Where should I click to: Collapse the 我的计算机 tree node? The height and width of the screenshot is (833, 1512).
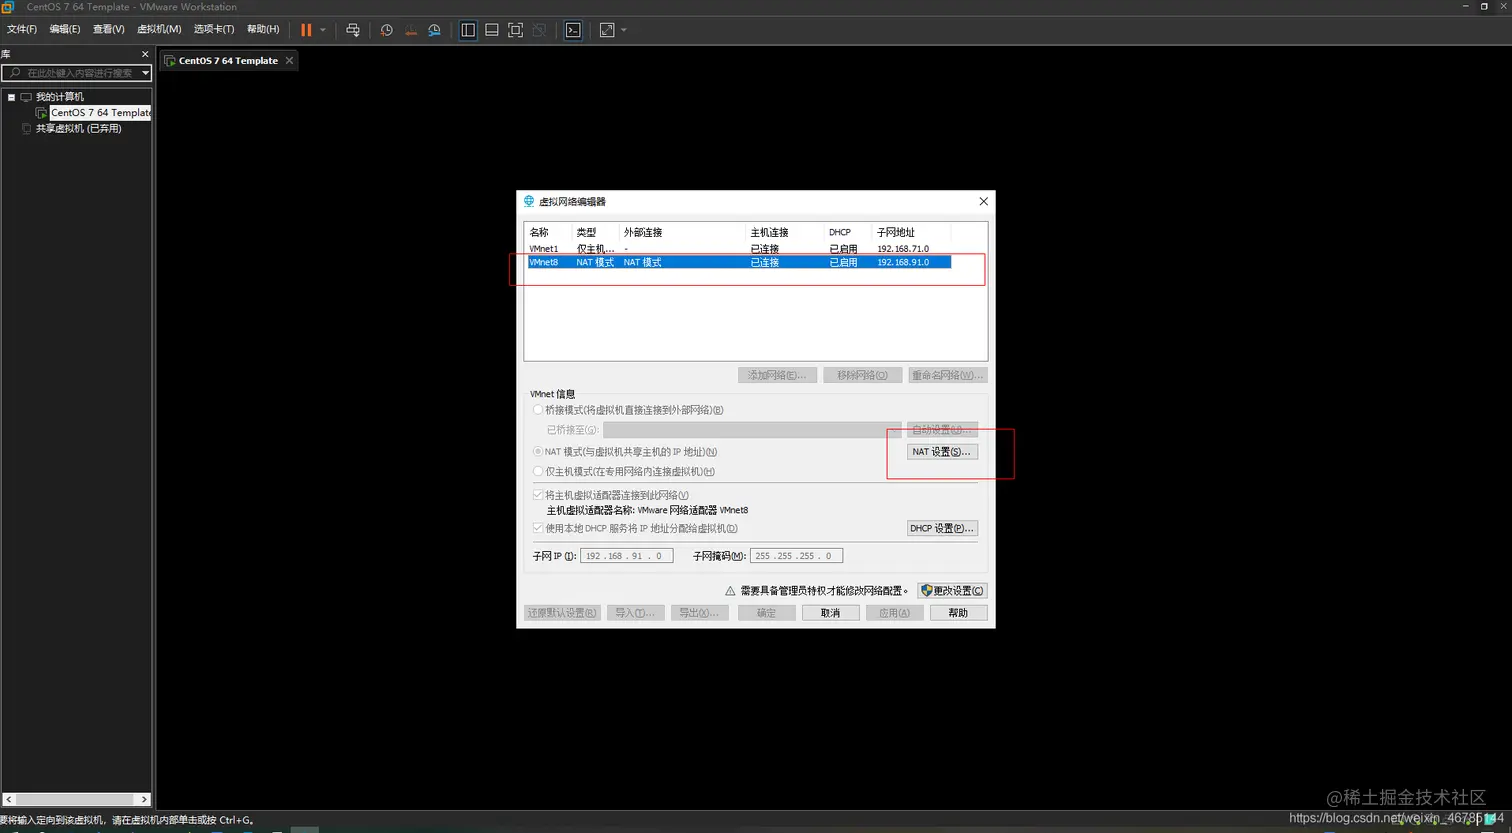[x=11, y=97]
